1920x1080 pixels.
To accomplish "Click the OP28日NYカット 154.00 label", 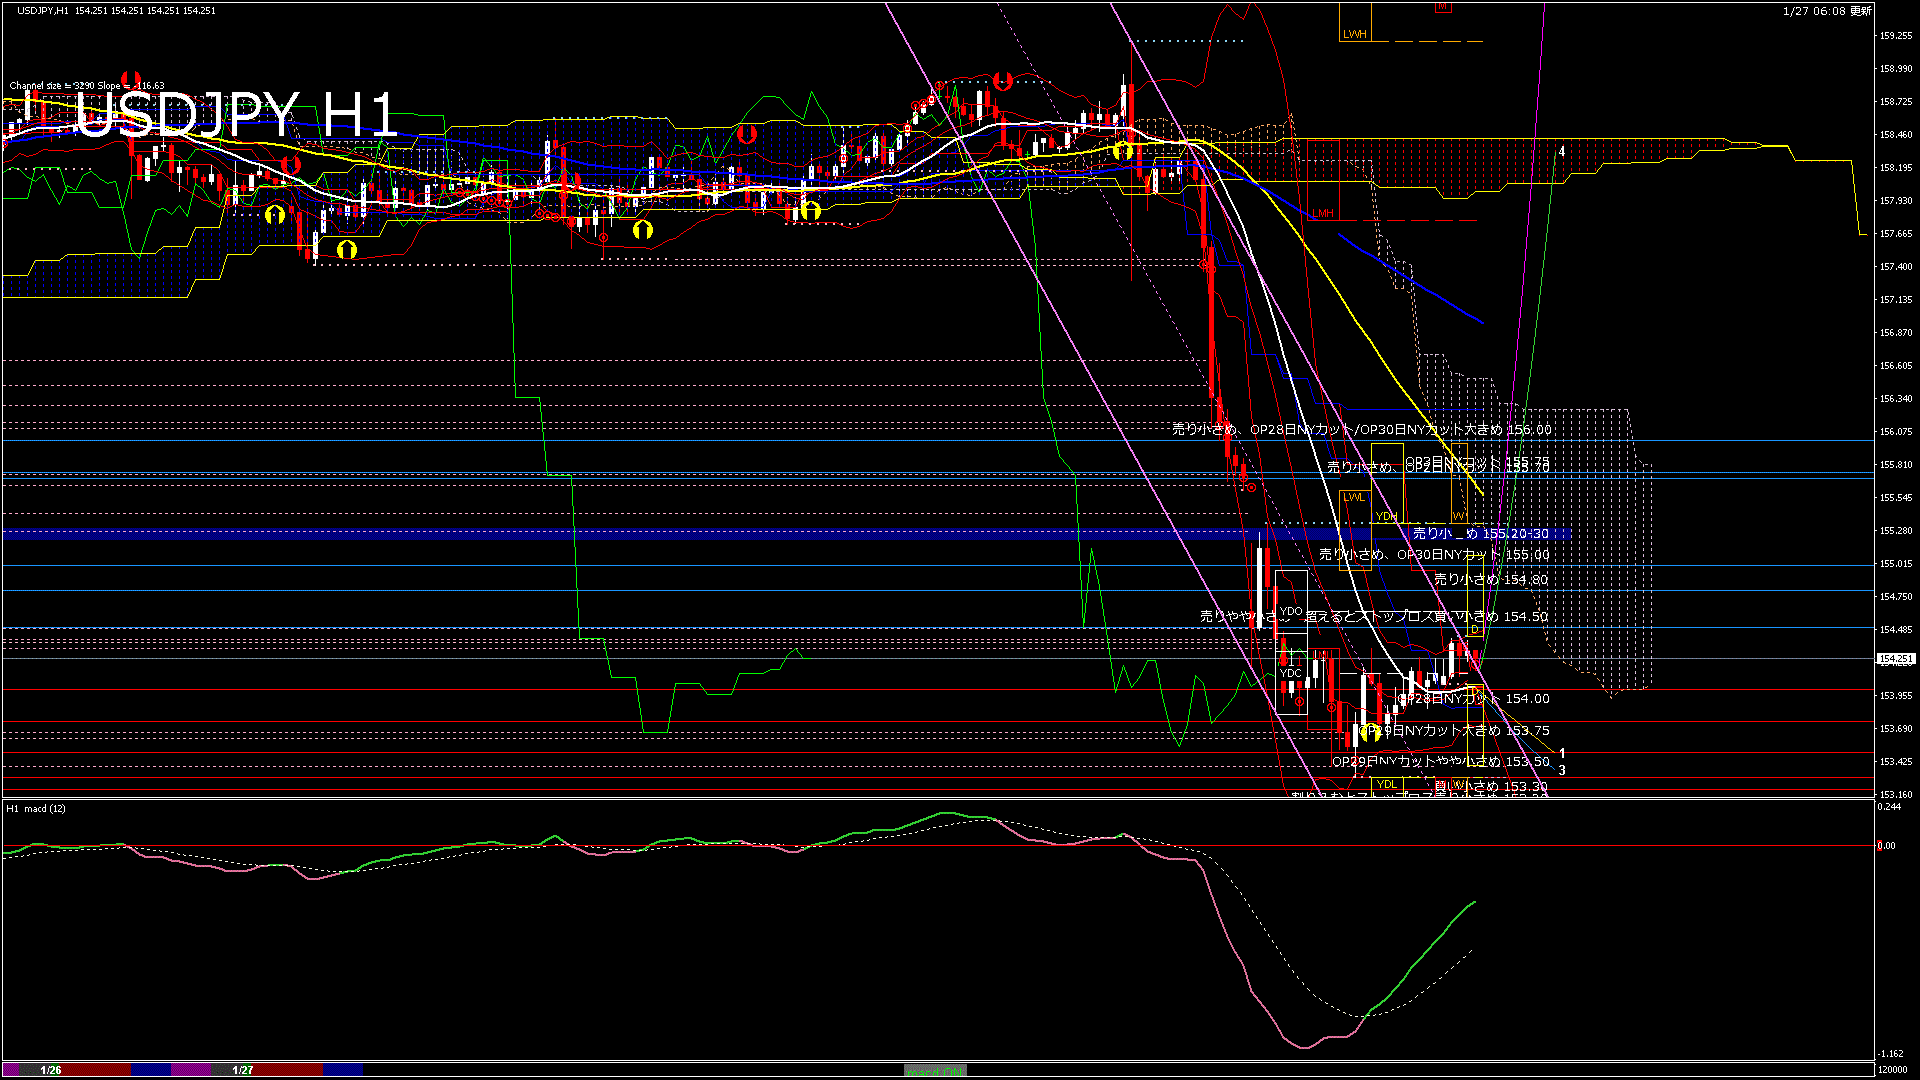I will pyautogui.click(x=1475, y=699).
